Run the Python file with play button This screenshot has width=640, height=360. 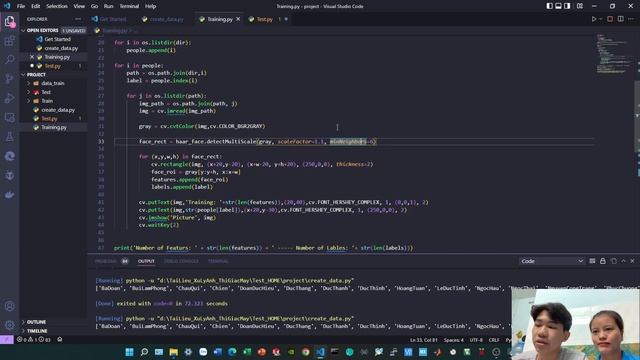point(594,19)
